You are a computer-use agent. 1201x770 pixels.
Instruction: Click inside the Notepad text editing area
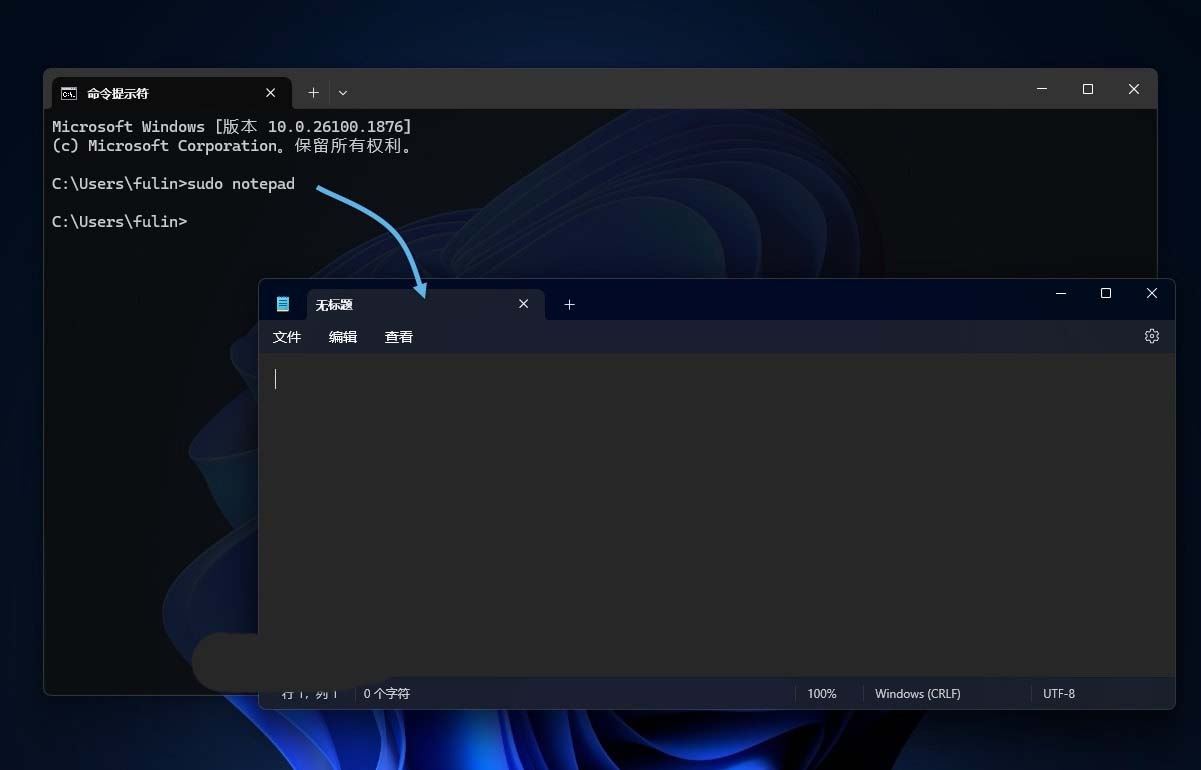click(x=716, y=515)
